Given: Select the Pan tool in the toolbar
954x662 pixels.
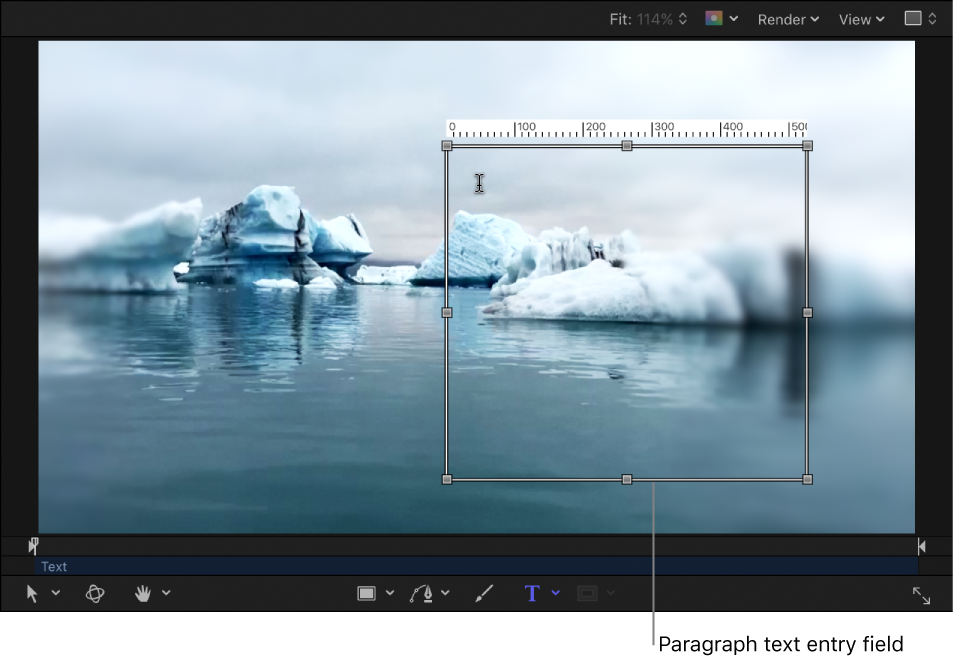Looking at the screenshot, I should [143, 593].
